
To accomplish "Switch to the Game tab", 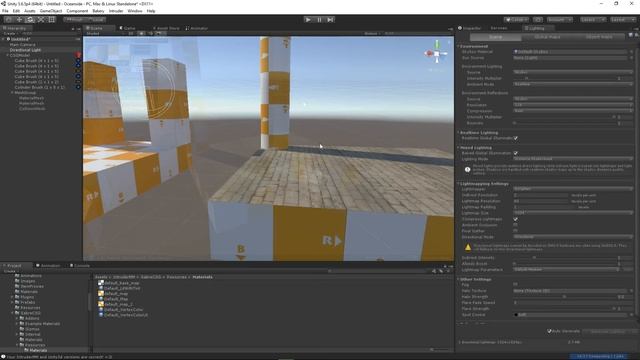I will coord(128,28).
